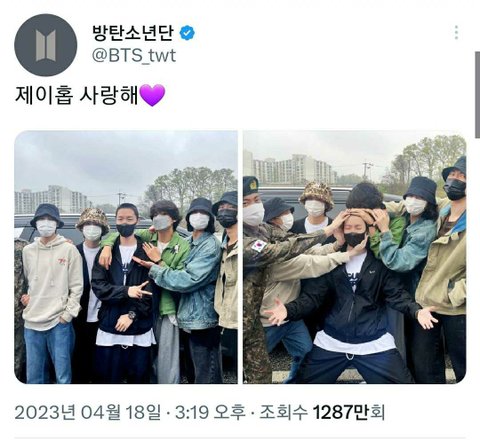480x441 pixels.
Task: Click the 2023년 04월 18일 date
Action: [88, 412]
